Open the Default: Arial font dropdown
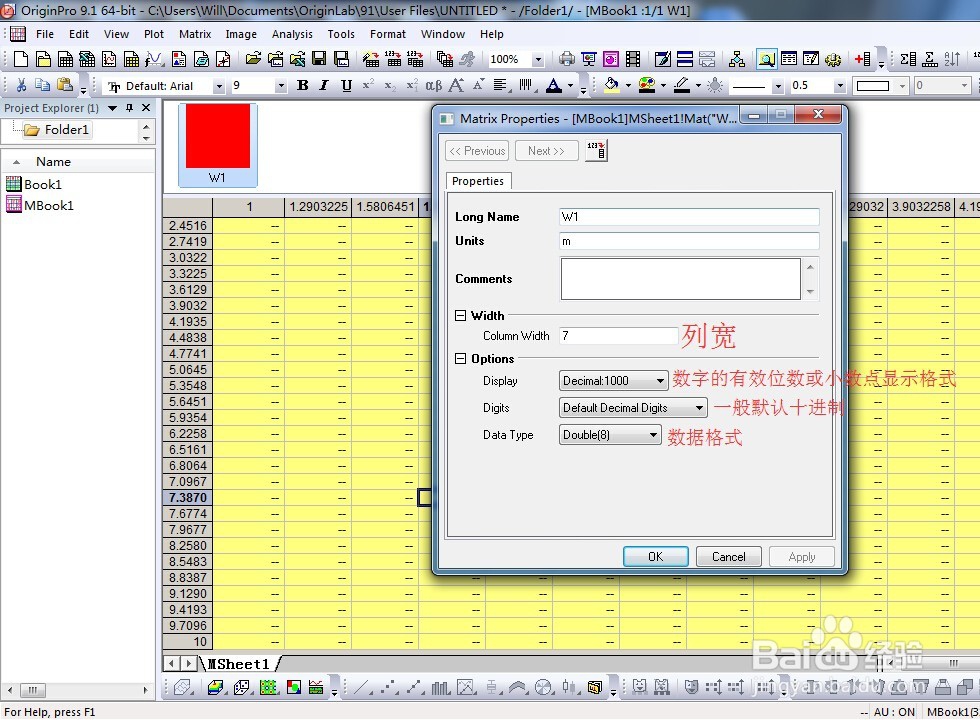 point(219,86)
